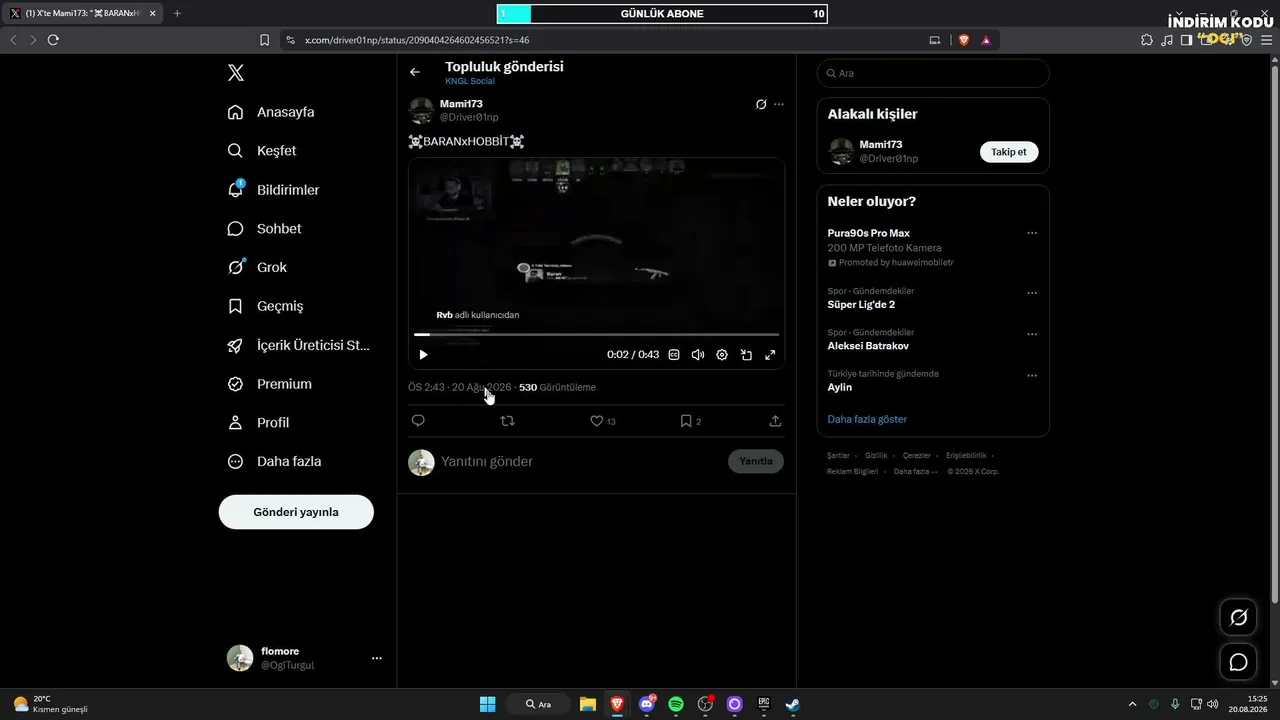
Task: Open options for Aylin trend
Action: click(x=1032, y=376)
